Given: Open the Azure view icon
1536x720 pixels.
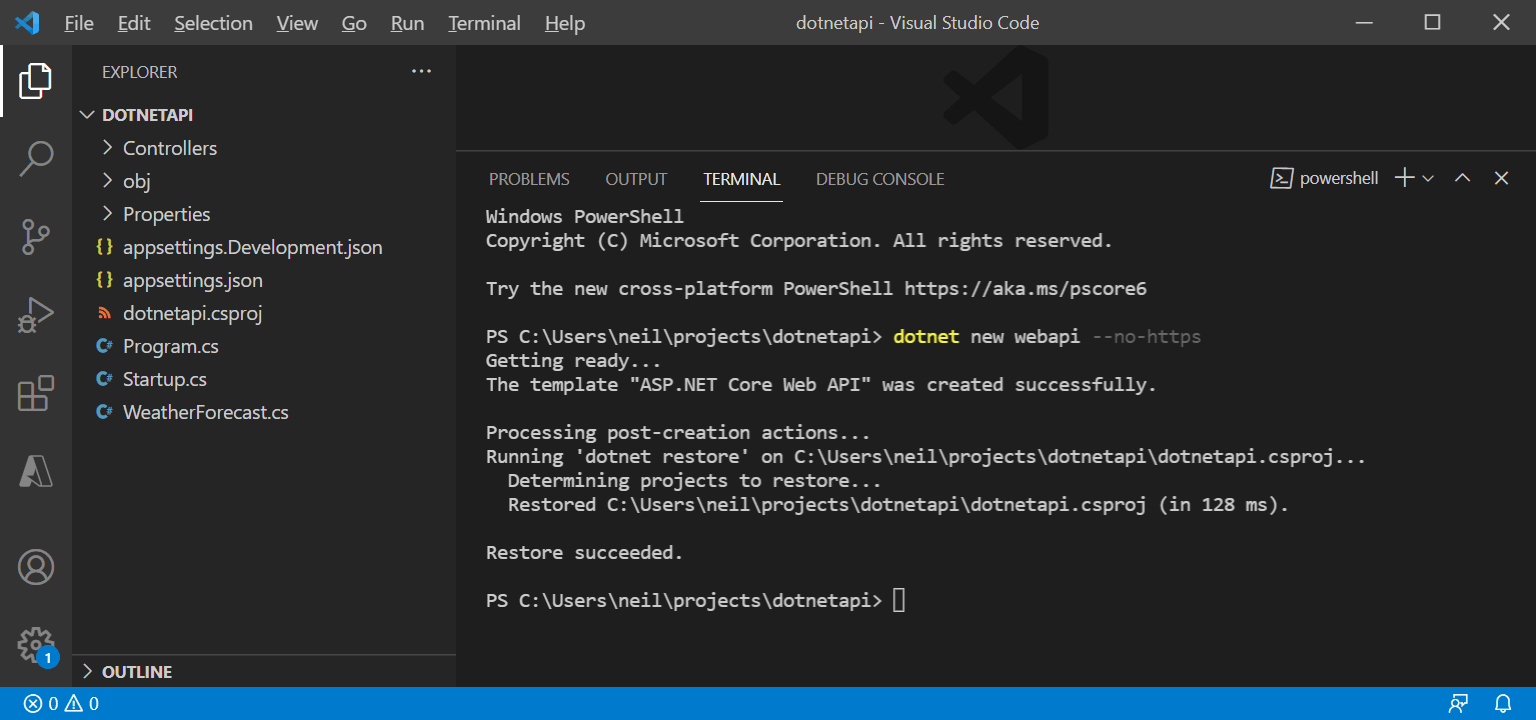Looking at the screenshot, I should pyautogui.click(x=36, y=471).
